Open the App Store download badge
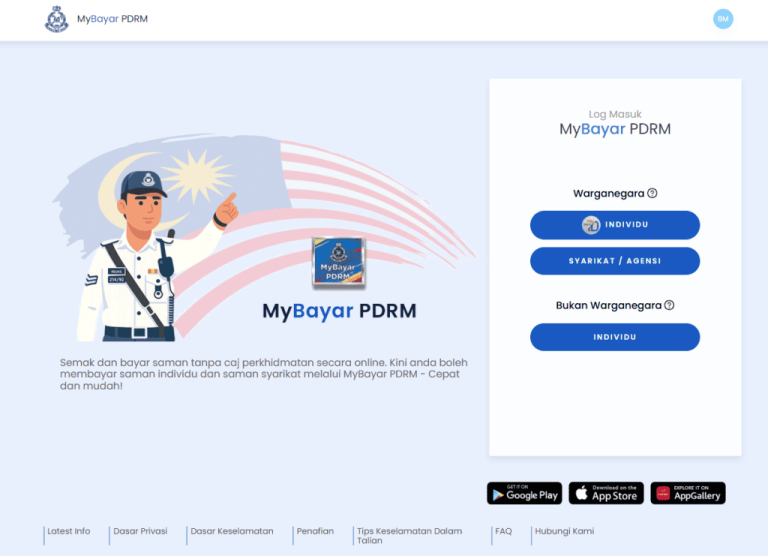 click(606, 493)
